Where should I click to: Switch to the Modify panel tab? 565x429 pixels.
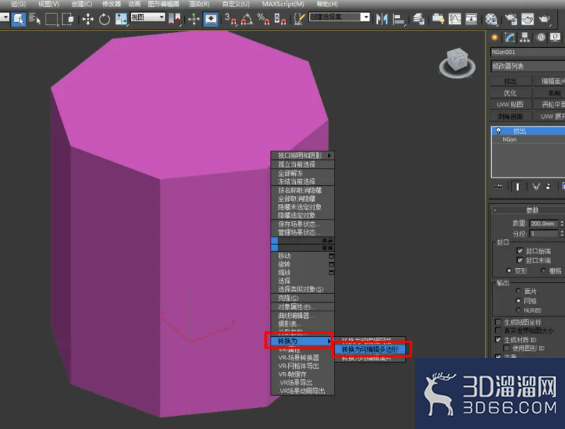(510, 37)
